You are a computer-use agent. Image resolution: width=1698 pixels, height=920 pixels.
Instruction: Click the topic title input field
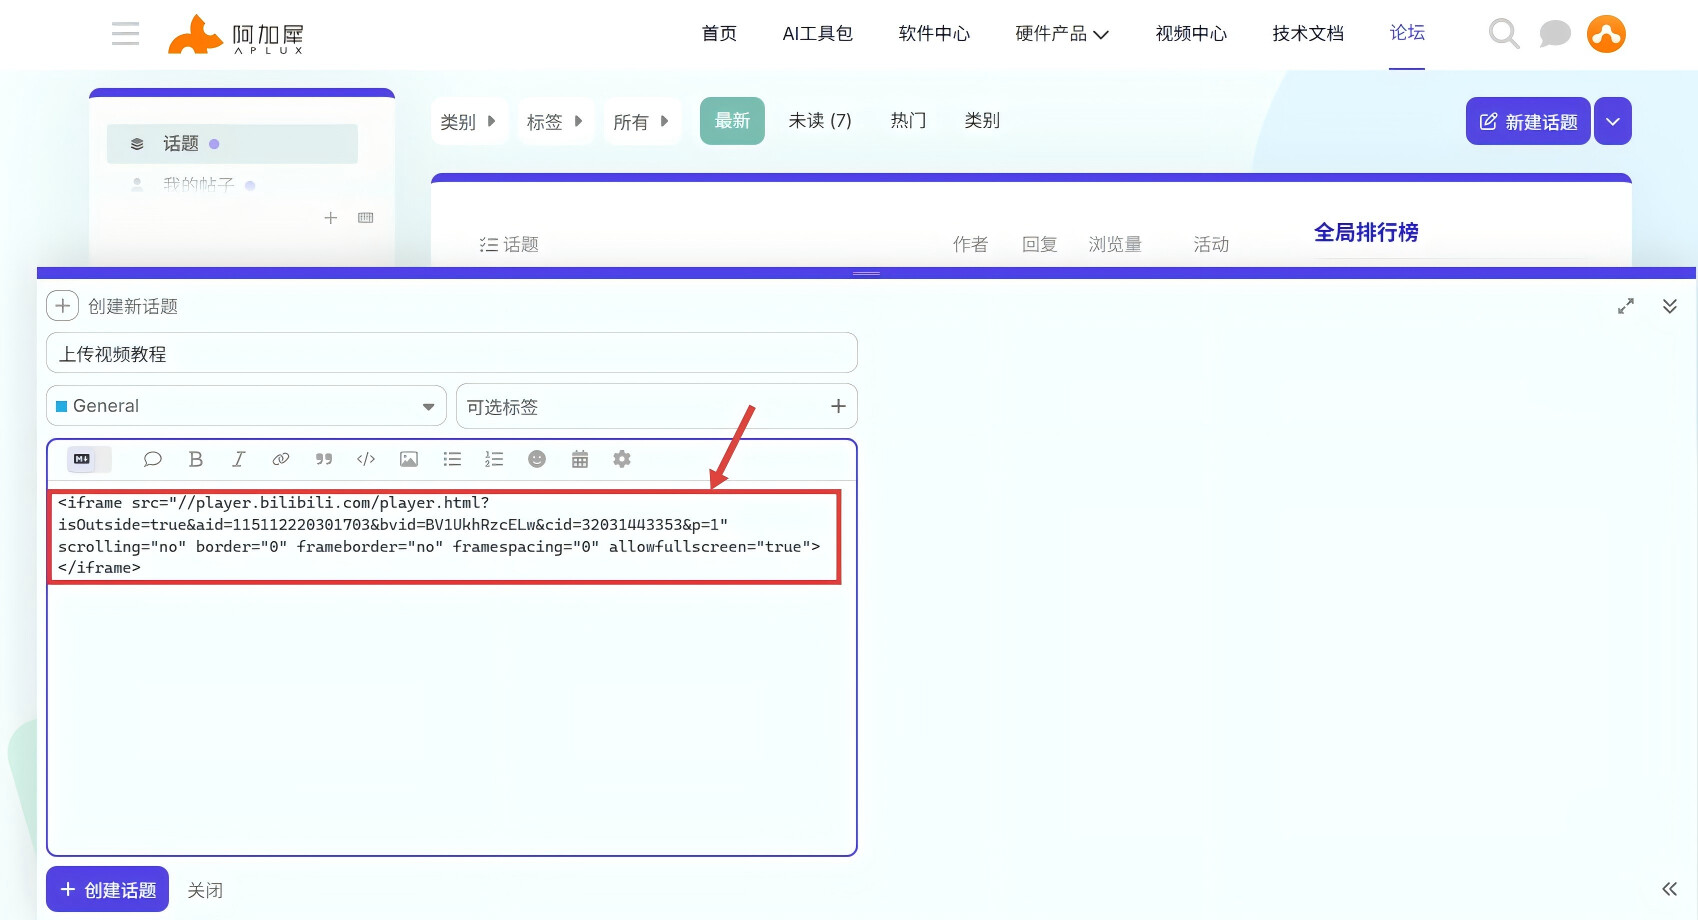452,354
